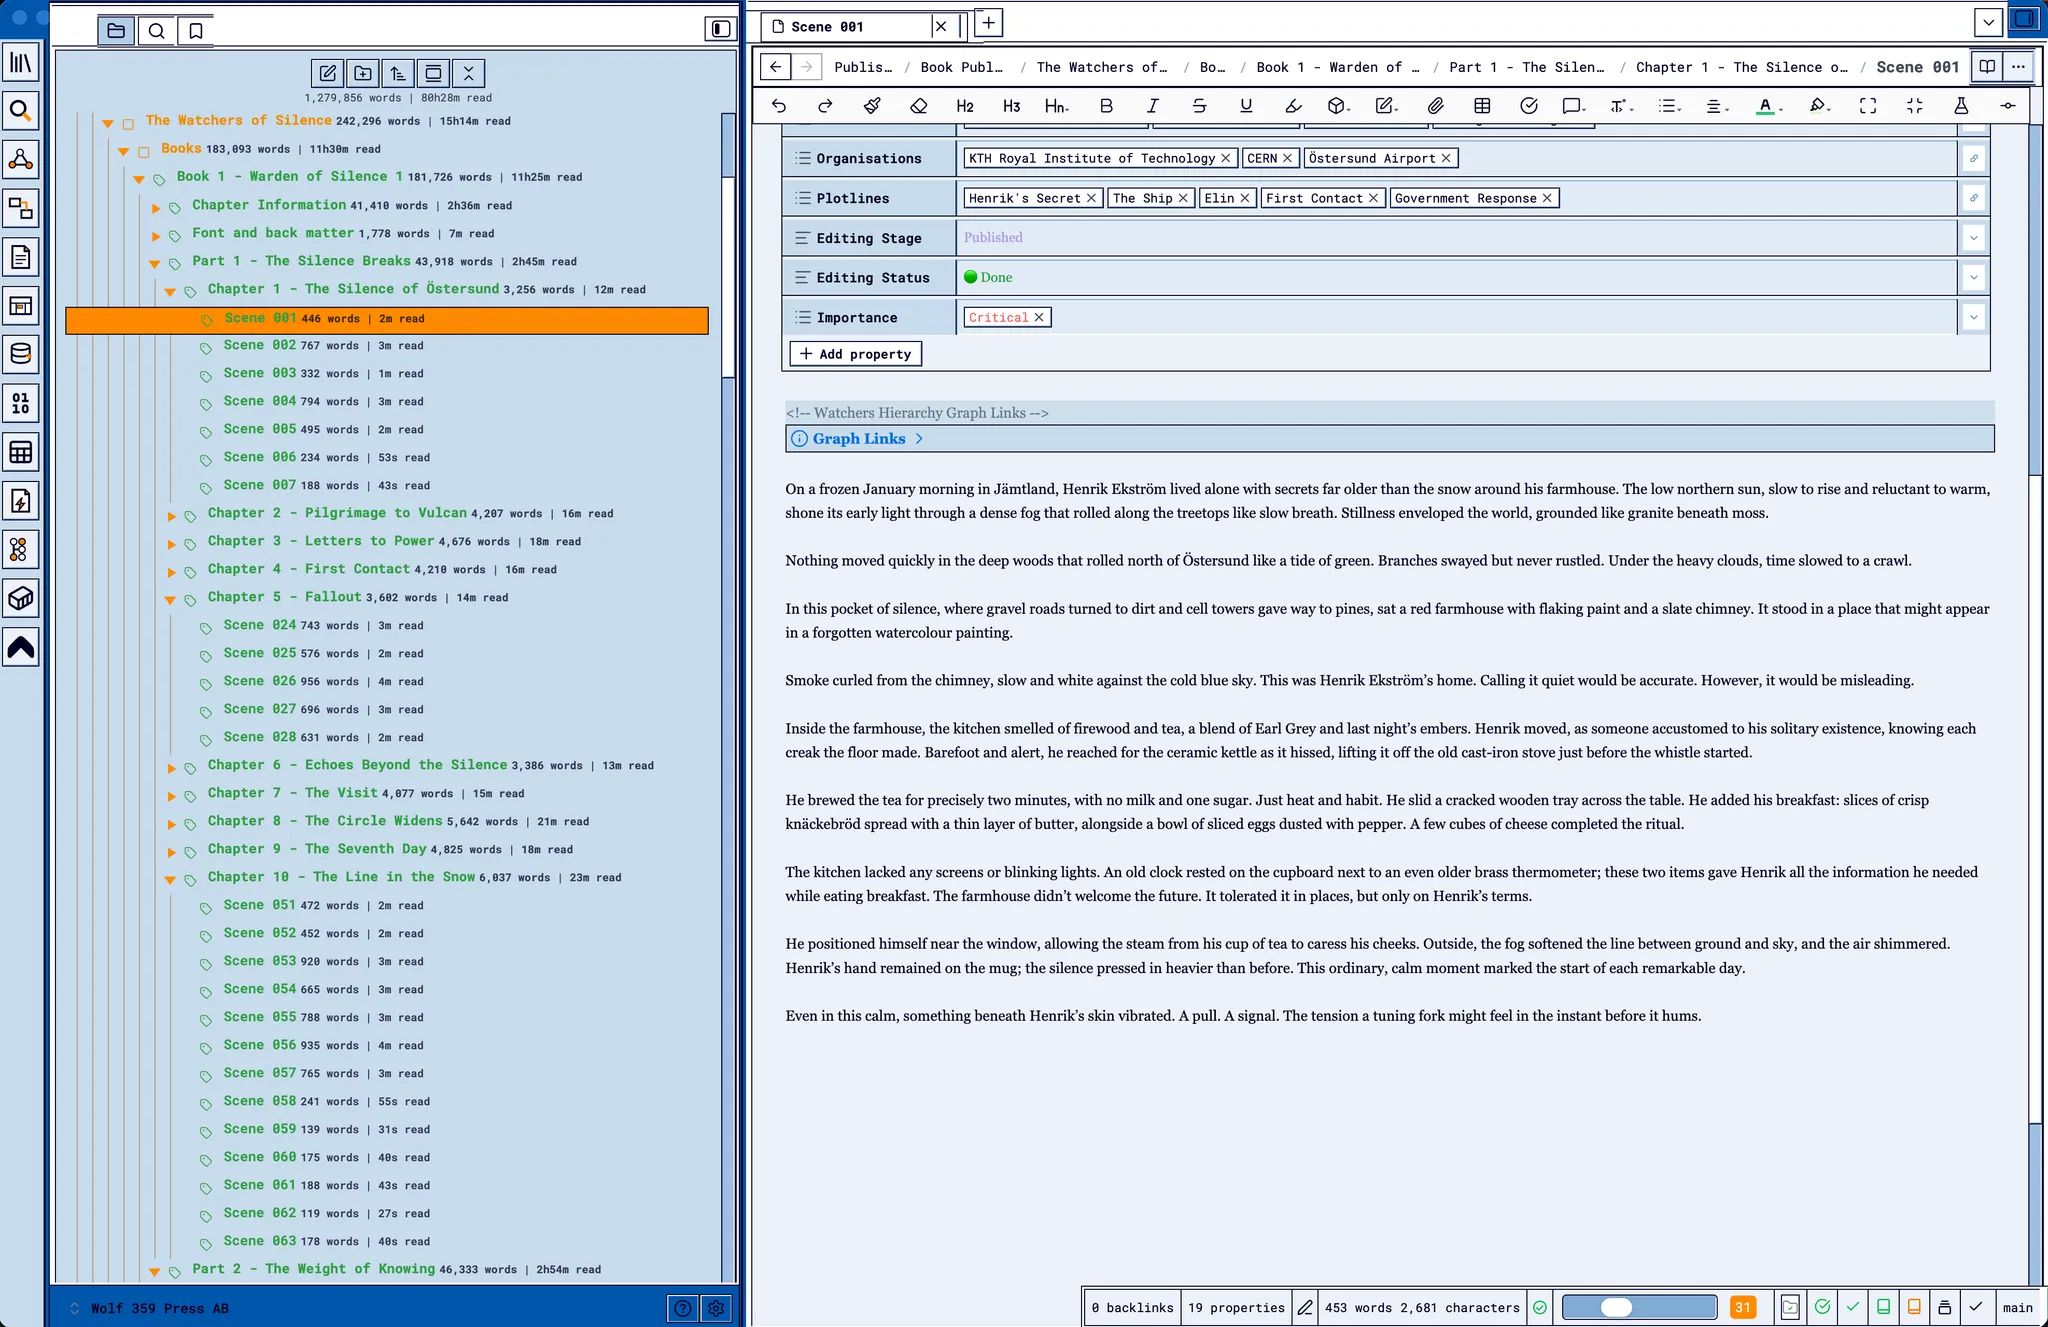
Task: Open Wolf 359 Press AB vault switcher
Action: coord(150,1308)
